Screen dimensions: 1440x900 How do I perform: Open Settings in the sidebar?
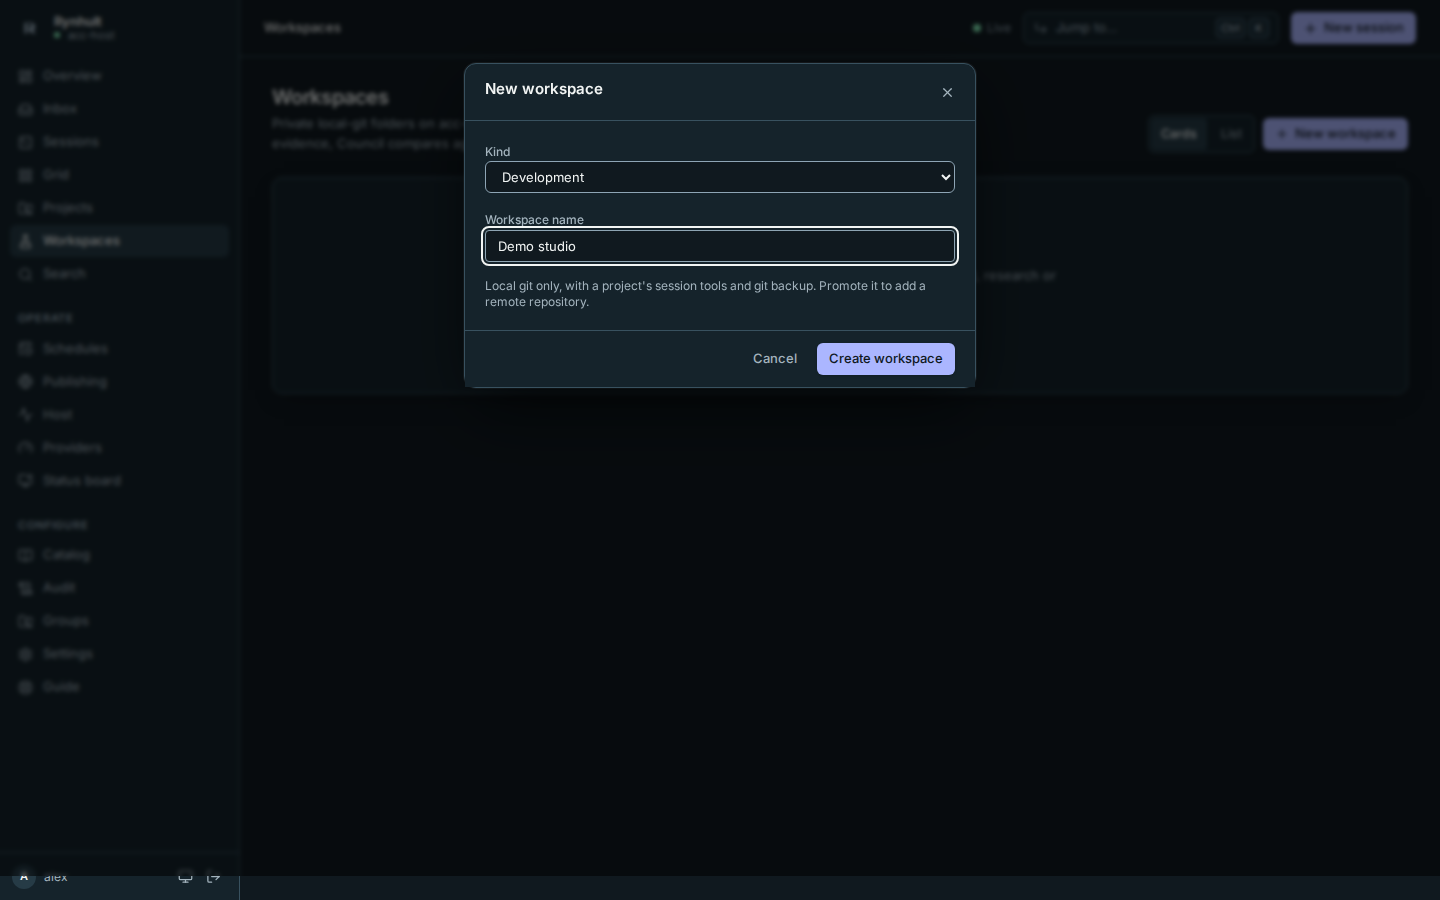pos(120,654)
